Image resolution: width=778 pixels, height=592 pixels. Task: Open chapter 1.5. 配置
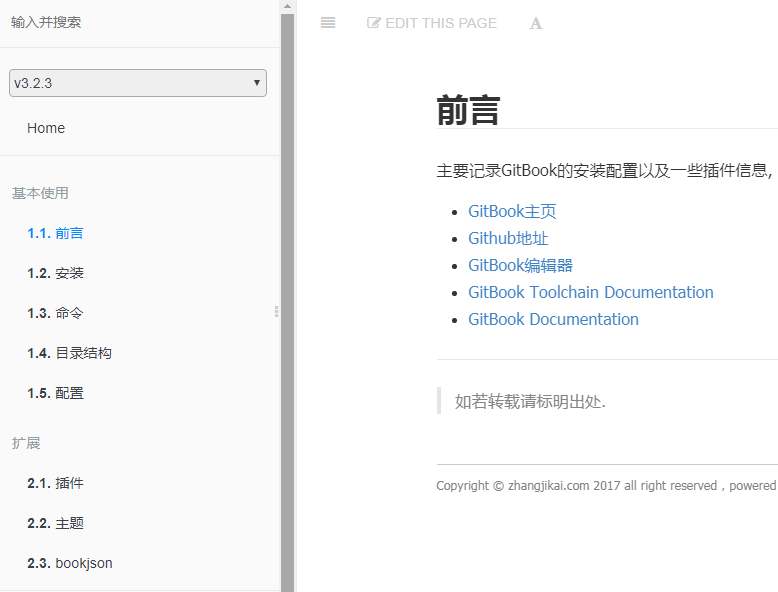coord(55,393)
